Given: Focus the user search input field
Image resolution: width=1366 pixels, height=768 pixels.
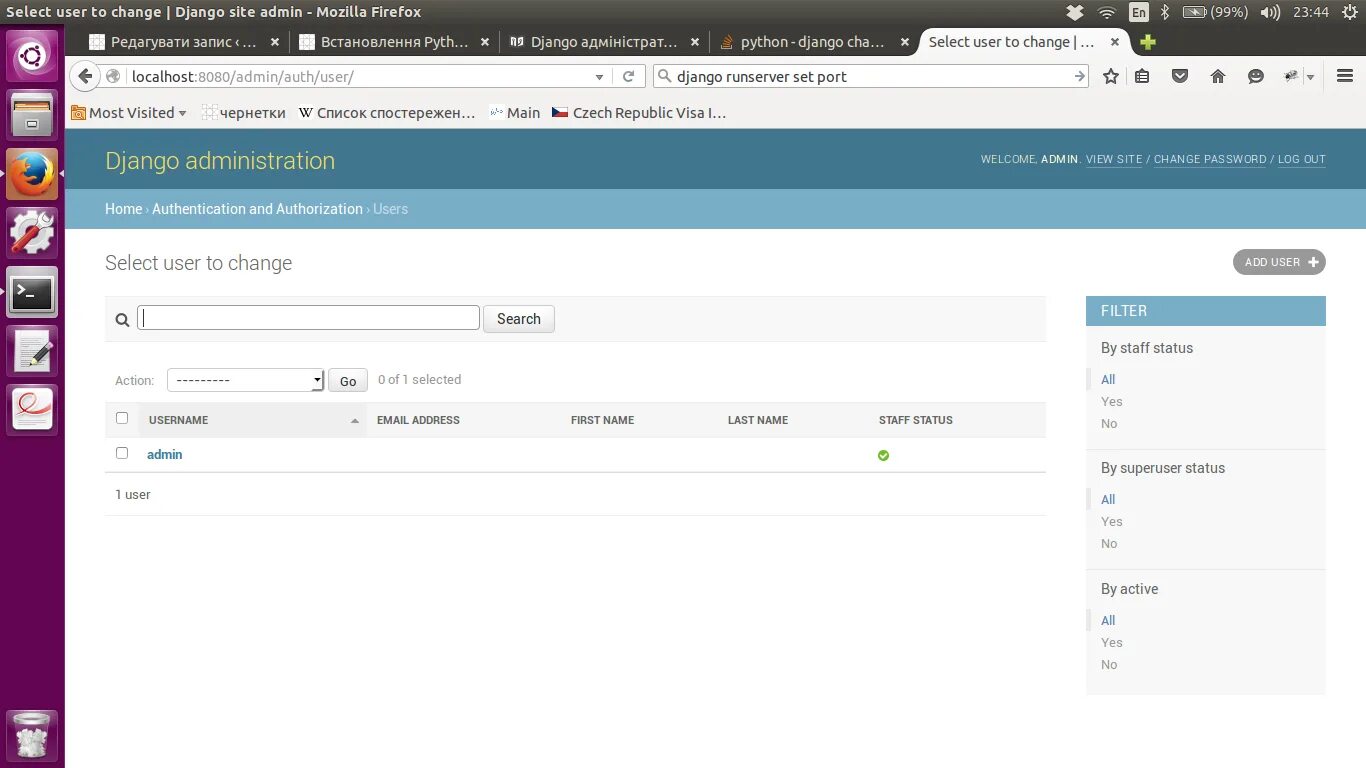Looking at the screenshot, I should click(308, 318).
